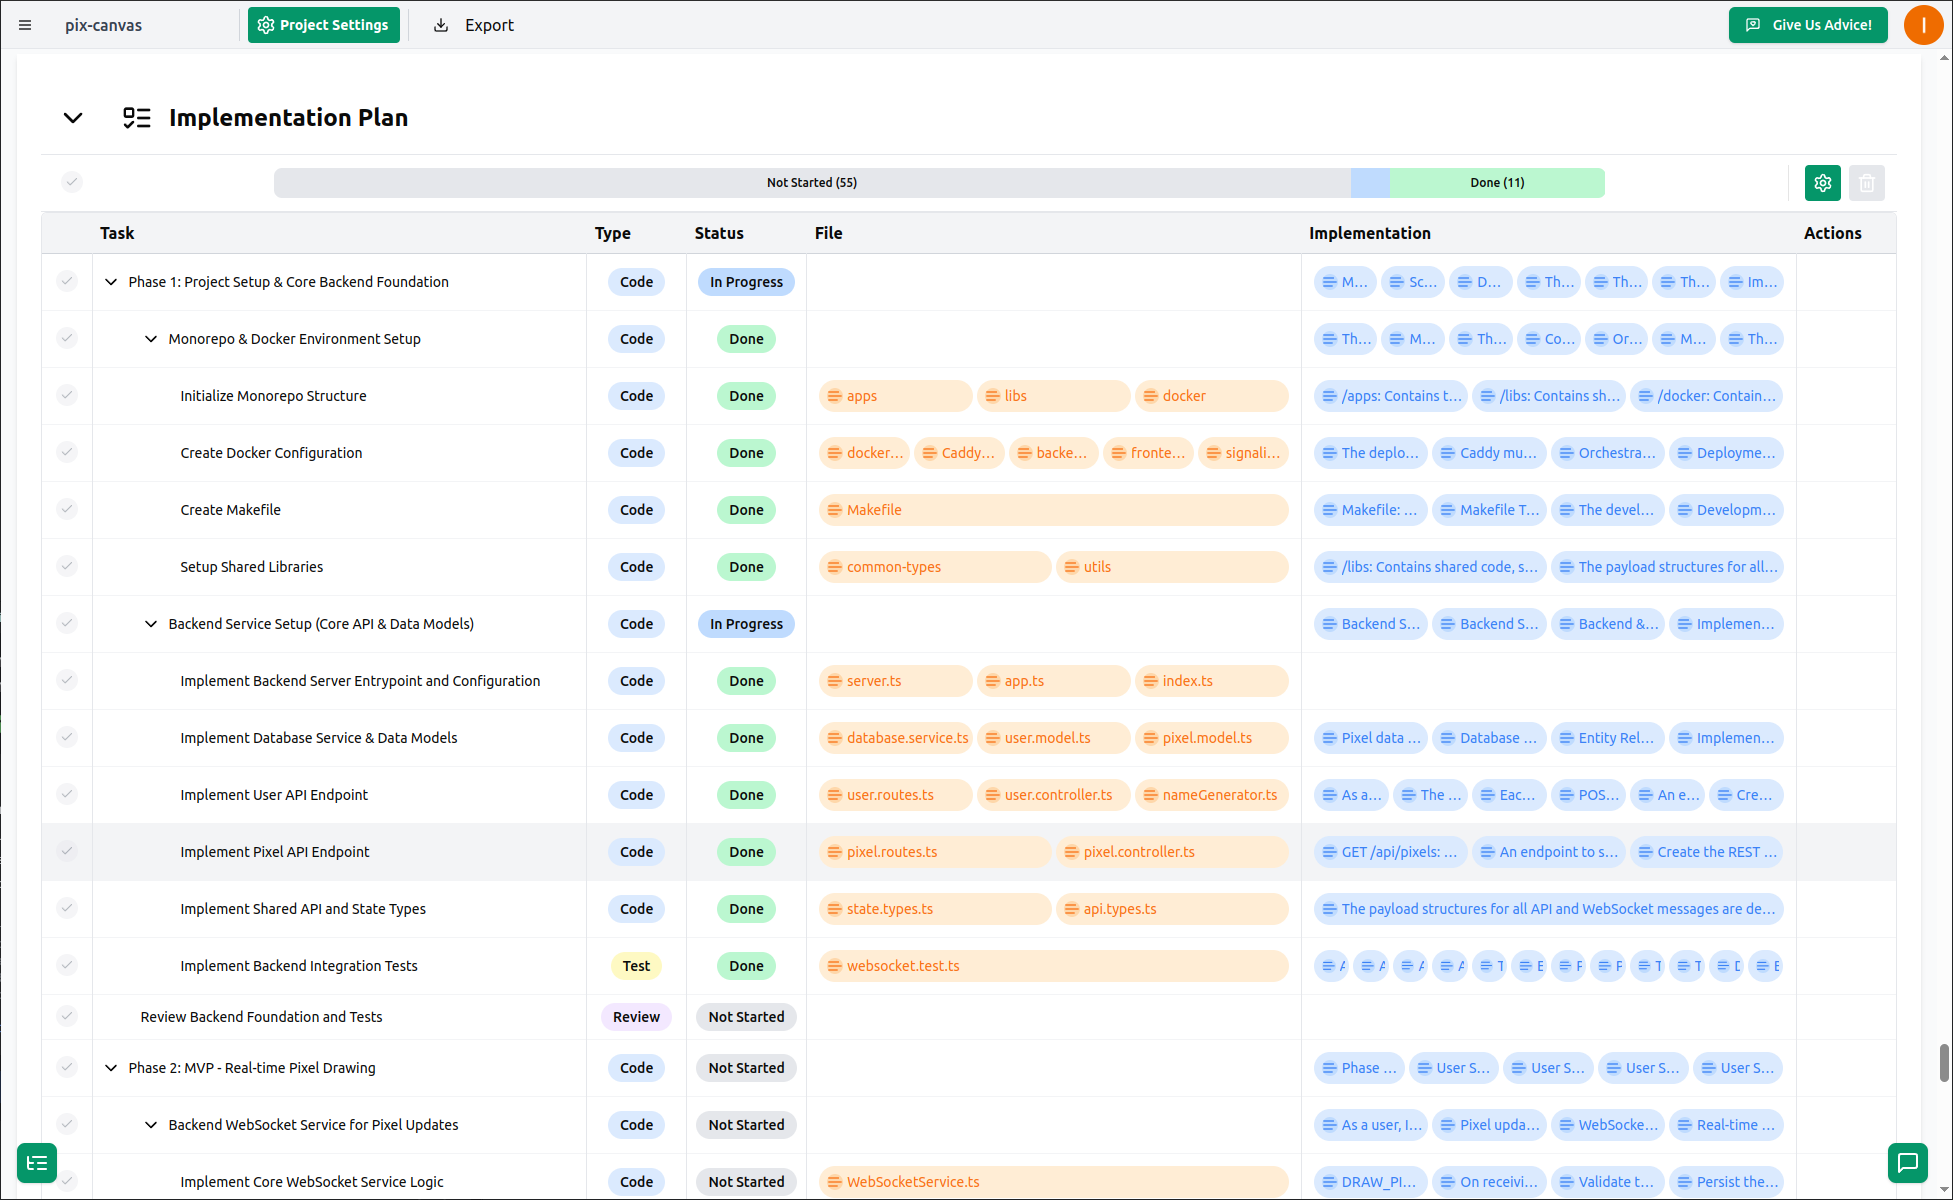This screenshot has height=1200, width=1953.
Task: Click the grayed-out trash delete icon
Action: pos(1867,183)
